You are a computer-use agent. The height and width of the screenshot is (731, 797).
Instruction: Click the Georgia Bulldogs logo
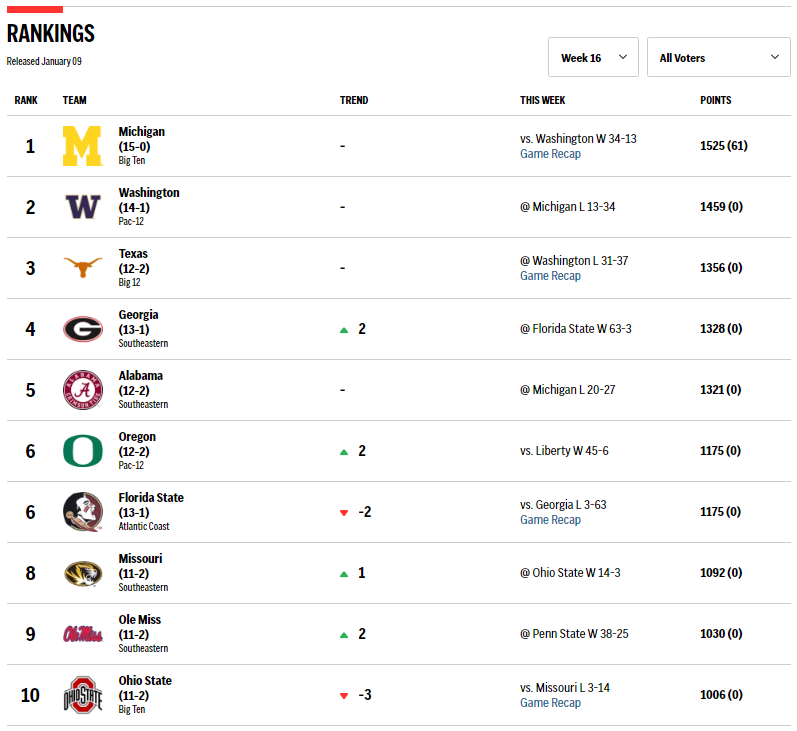[83, 329]
